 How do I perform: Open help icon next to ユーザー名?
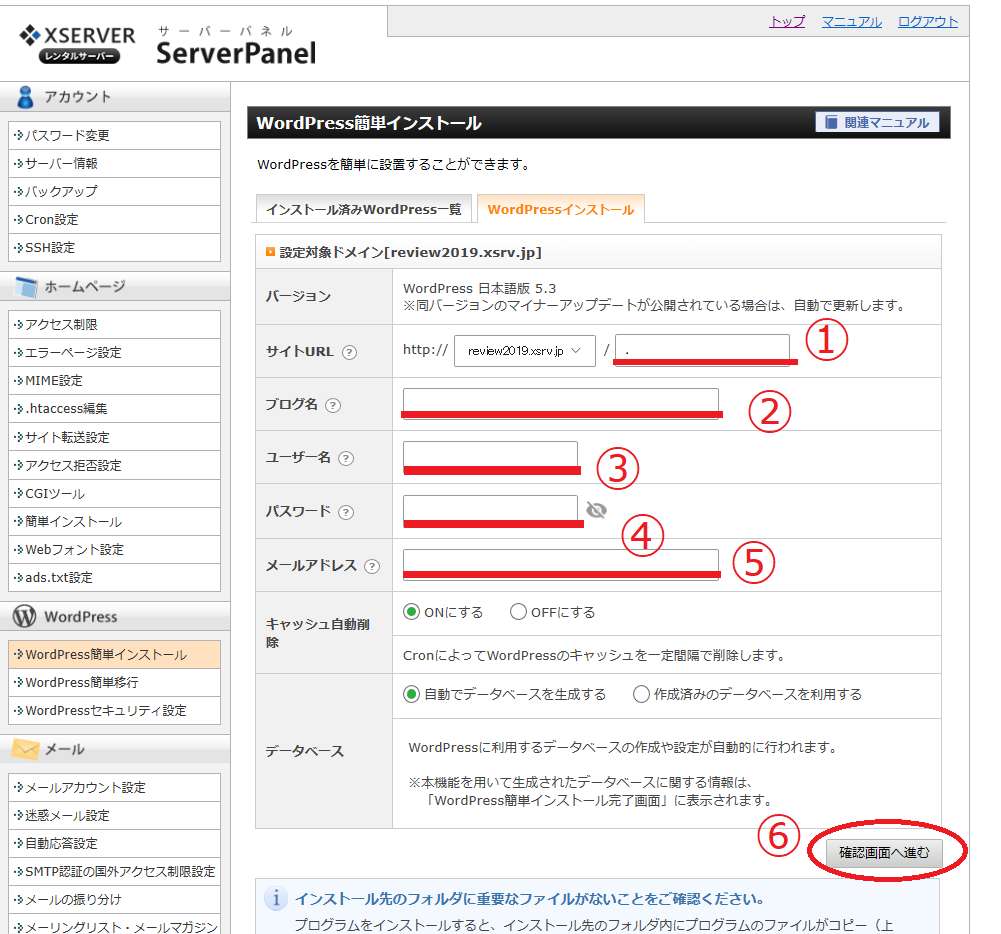346,458
